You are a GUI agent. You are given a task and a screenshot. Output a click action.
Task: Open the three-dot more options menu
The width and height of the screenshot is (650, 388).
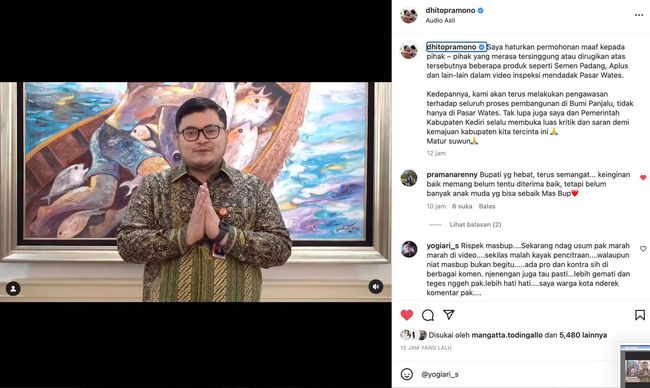tap(638, 15)
